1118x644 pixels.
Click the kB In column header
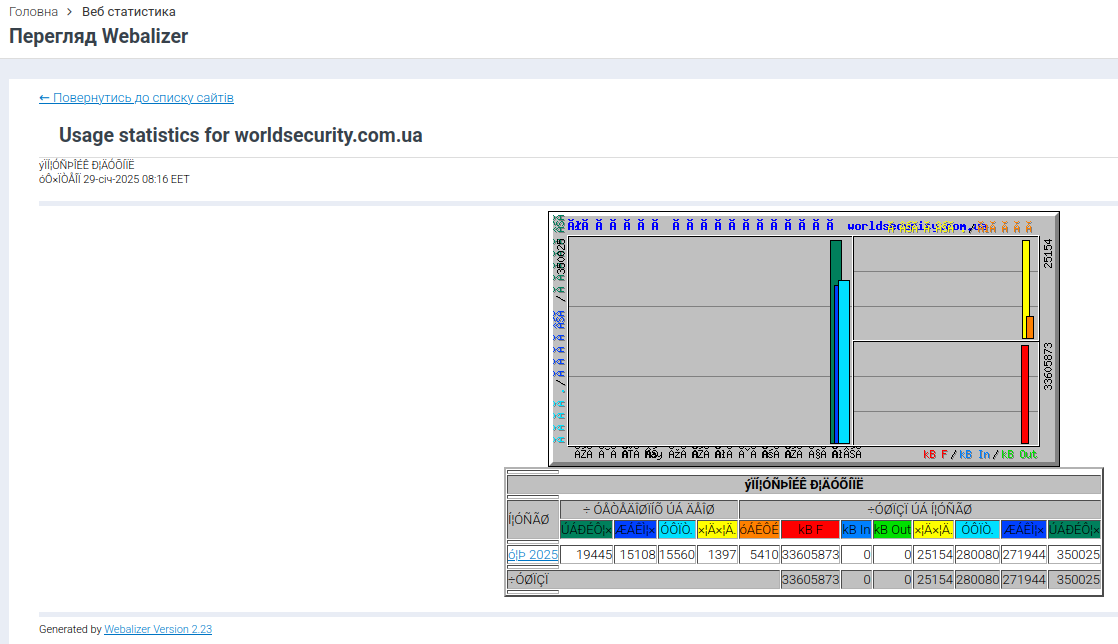pos(855,529)
